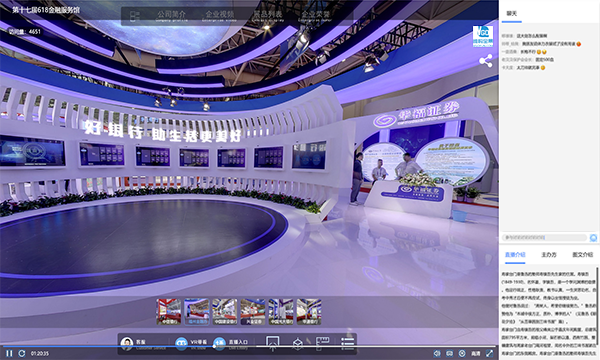Open the 客服 customer service avatar
Image resolution: width=600 pixels, height=360 pixels.
coord(127,343)
